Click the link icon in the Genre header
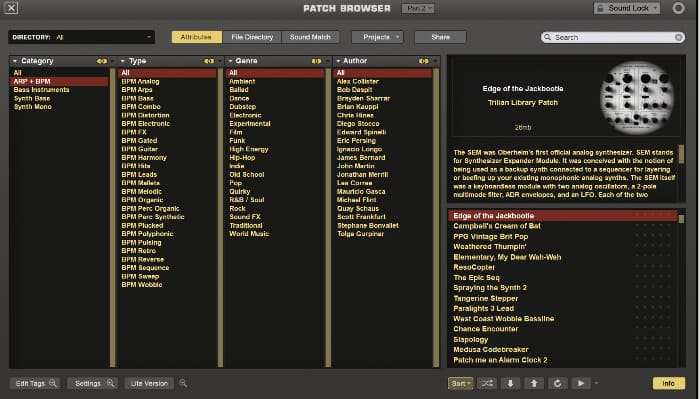 click(317, 61)
